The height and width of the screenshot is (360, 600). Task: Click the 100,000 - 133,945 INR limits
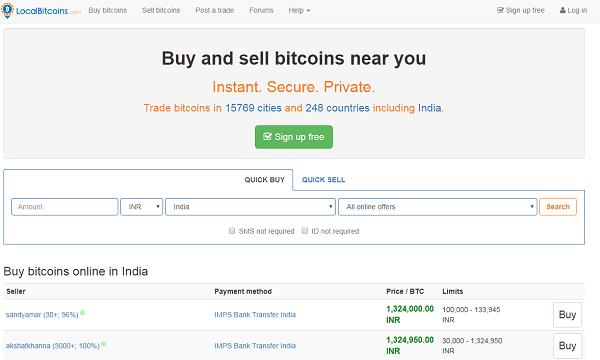[x=471, y=314]
